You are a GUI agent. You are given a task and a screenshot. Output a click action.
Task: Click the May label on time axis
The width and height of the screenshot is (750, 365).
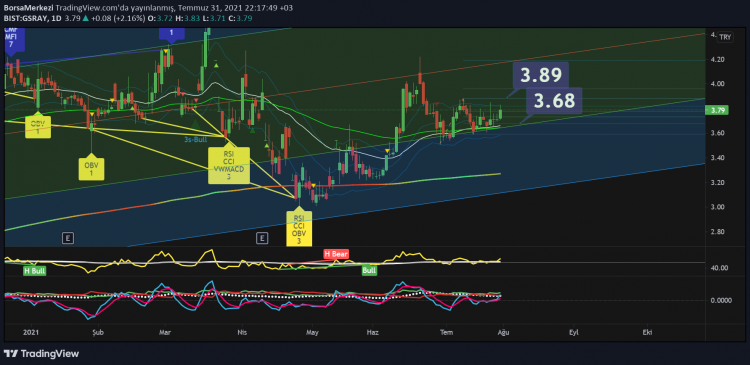[312, 332]
